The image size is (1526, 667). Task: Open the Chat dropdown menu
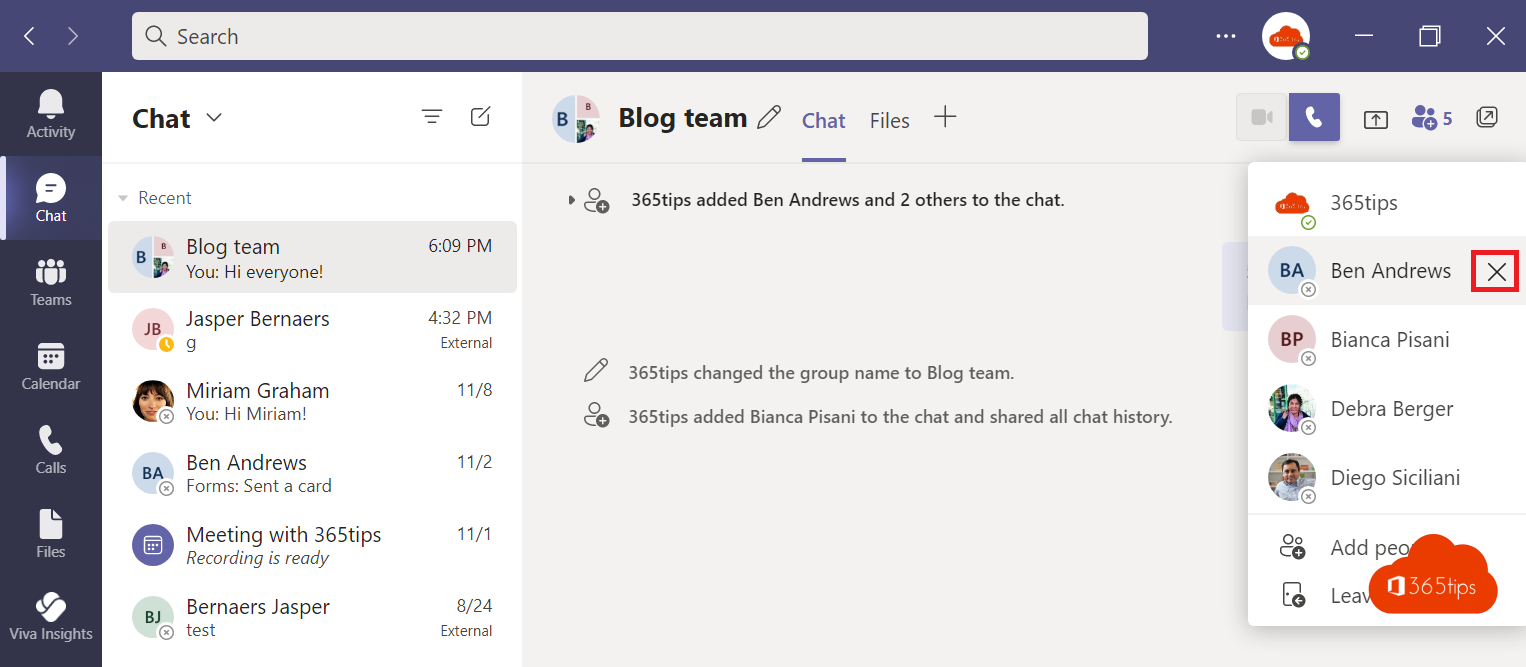point(213,118)
